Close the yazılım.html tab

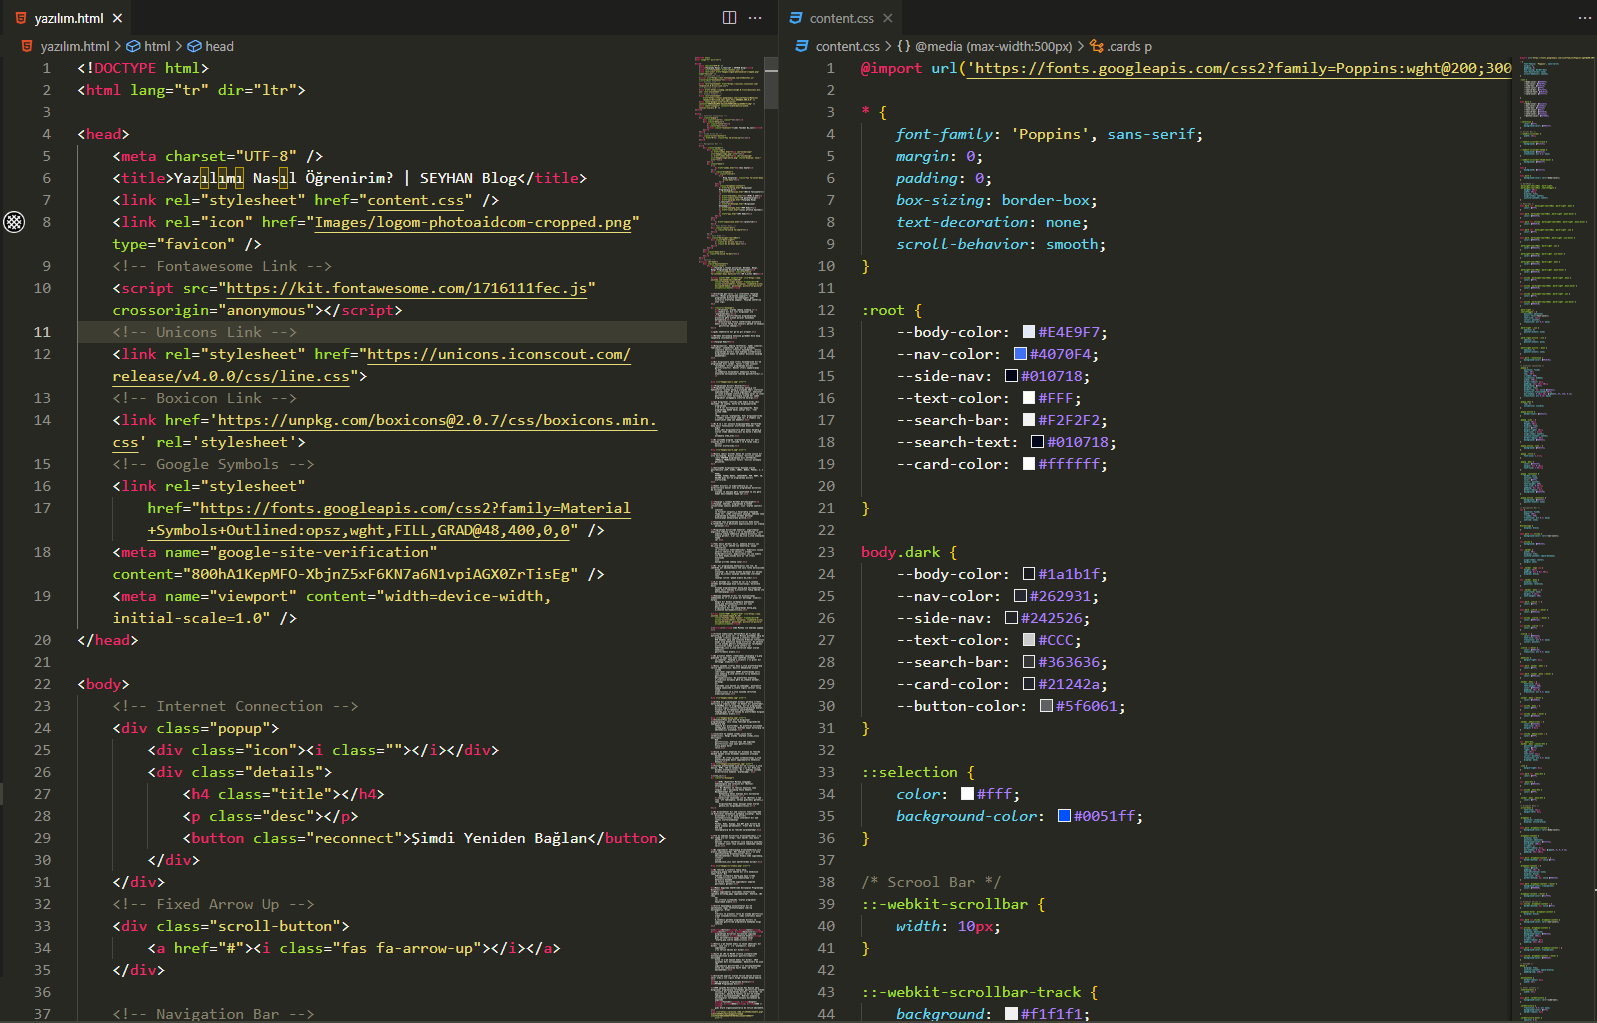[x=117, y=18]
